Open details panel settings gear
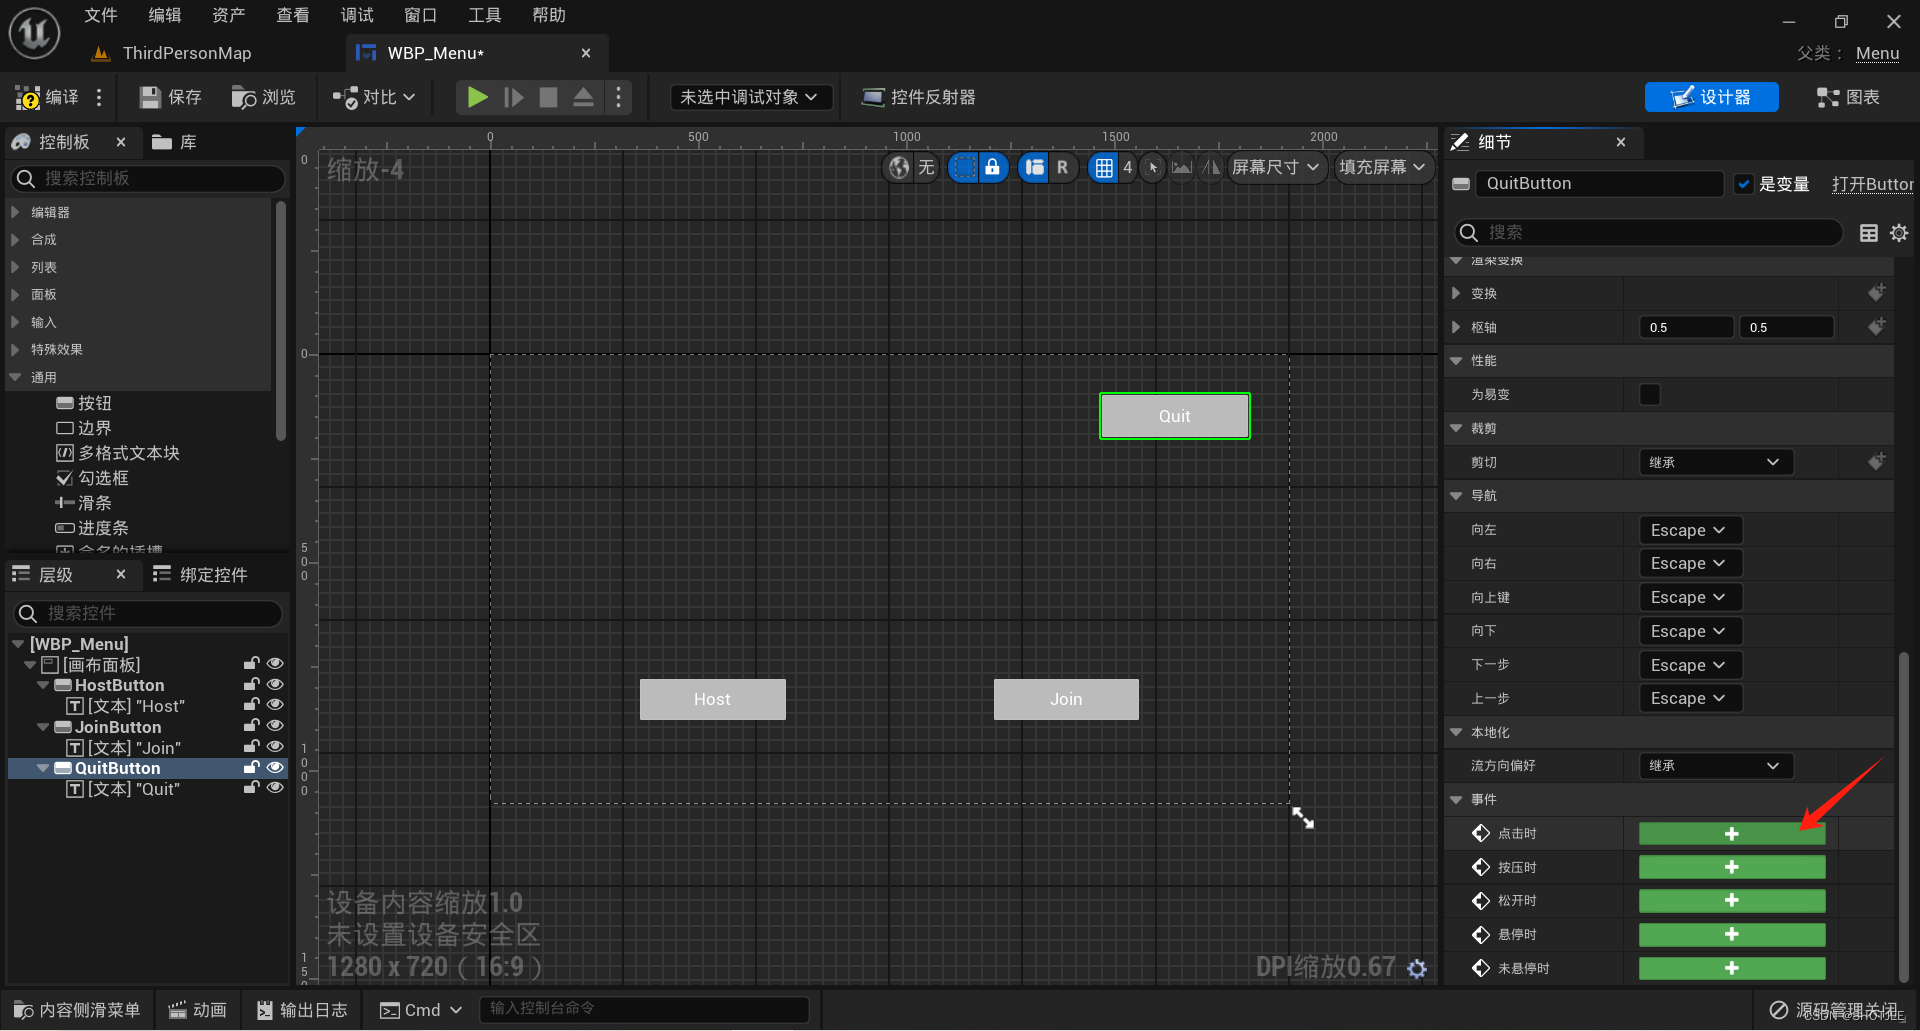1920x1031 pixels. (x=1899, y=232)
